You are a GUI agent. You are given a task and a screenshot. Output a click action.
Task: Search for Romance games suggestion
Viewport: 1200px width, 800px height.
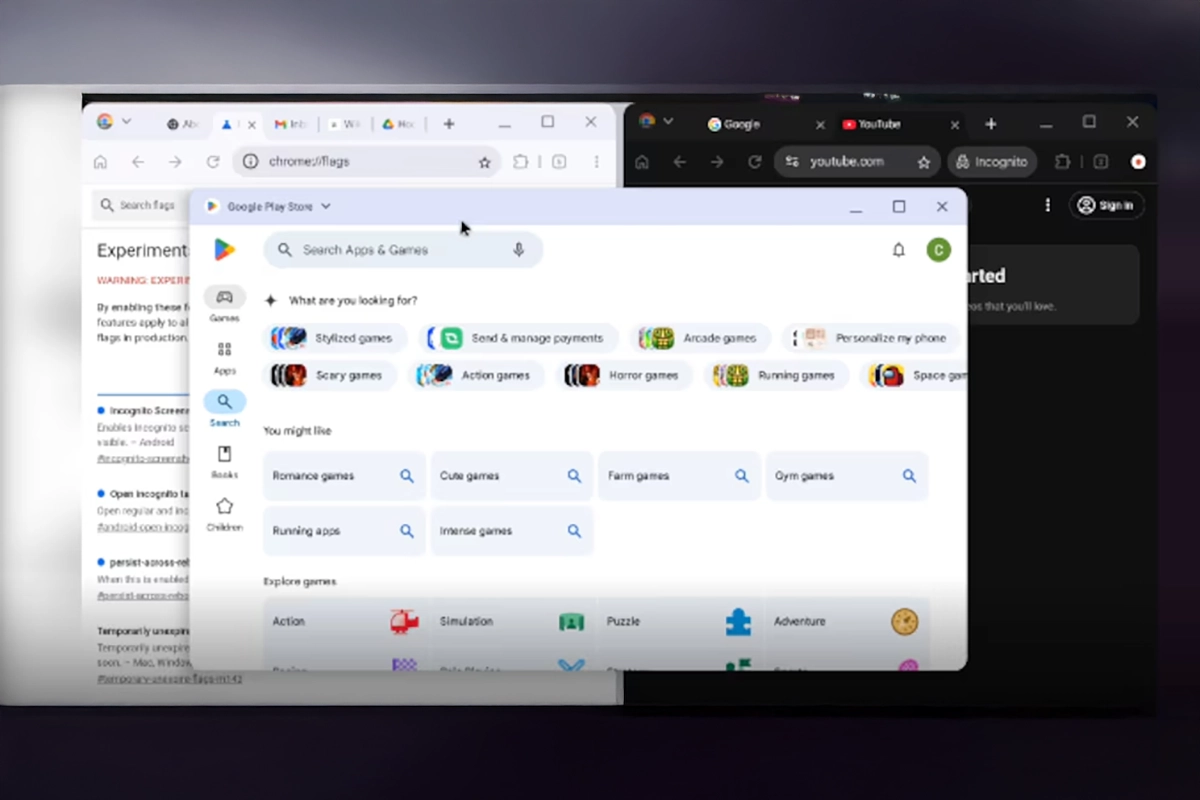tap(344, 476)
